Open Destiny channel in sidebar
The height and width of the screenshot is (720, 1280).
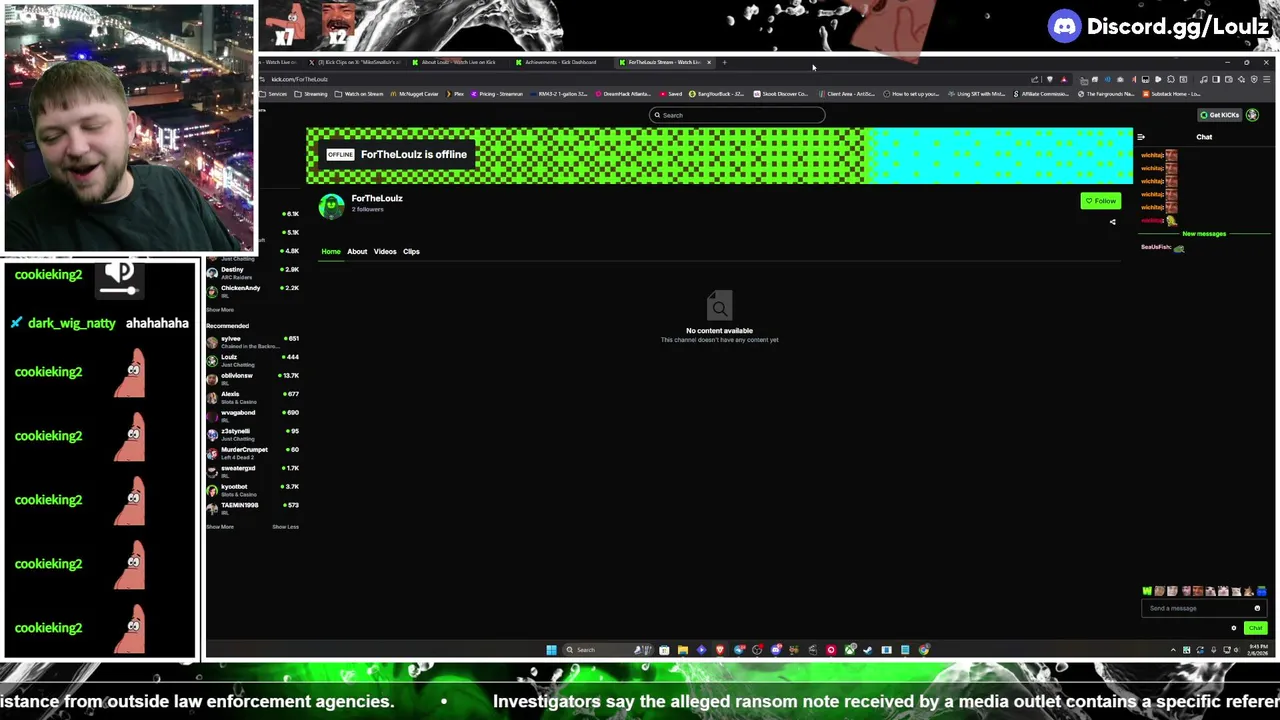pos(250,272)
